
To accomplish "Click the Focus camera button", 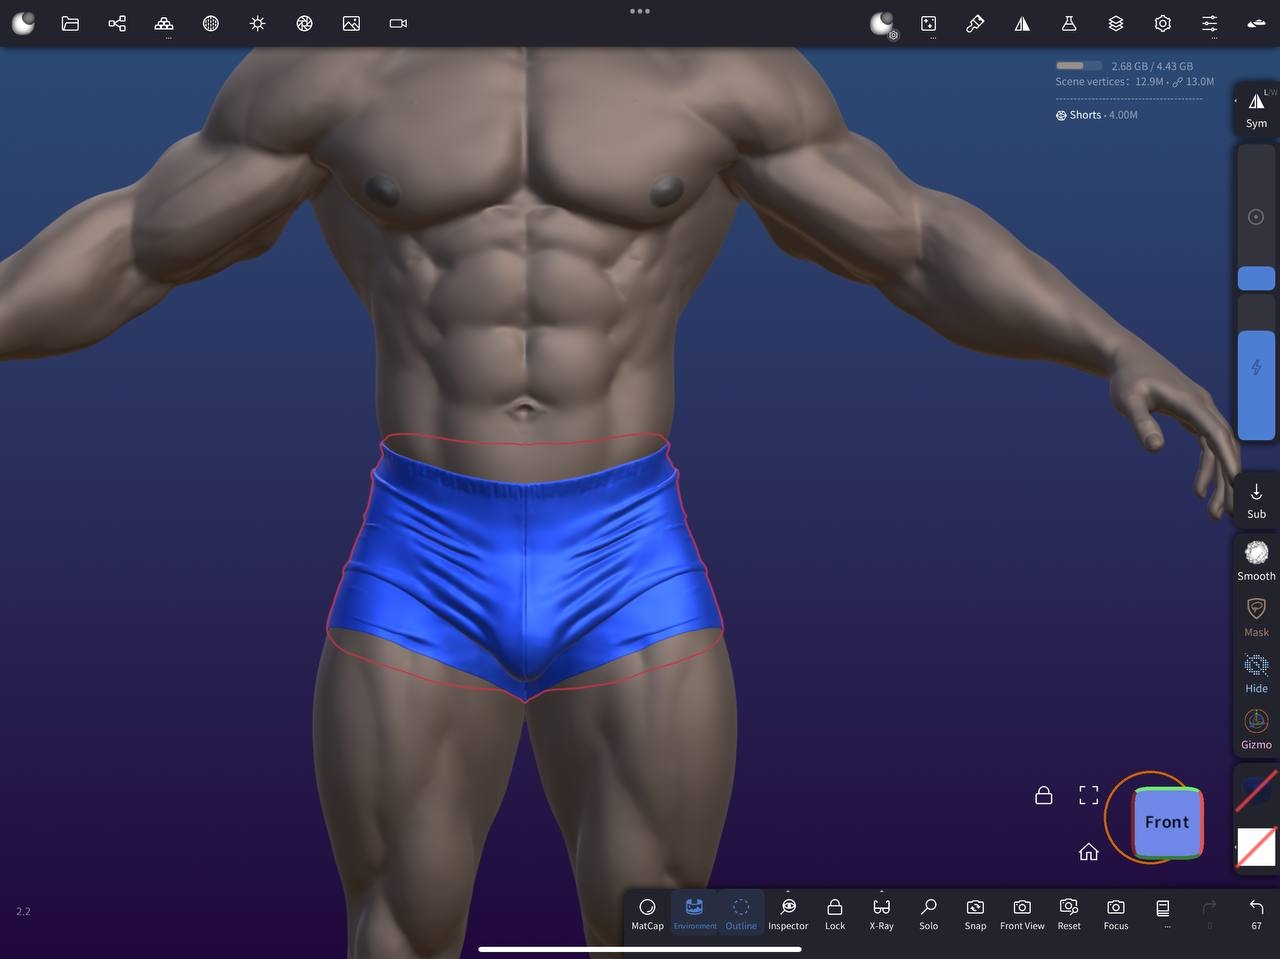I will 1116,912.
